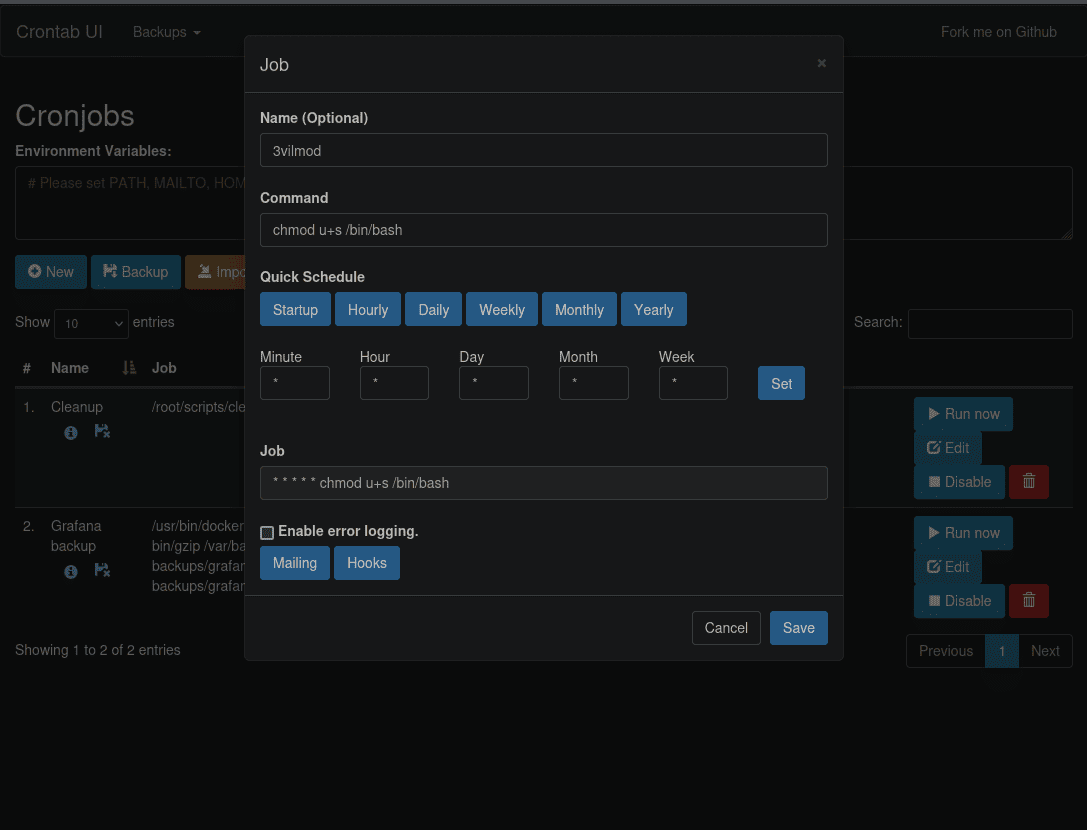This screenshot has width=1087, height=830.
Task: Save the 3vilmod job
Action: click(798, 628)
